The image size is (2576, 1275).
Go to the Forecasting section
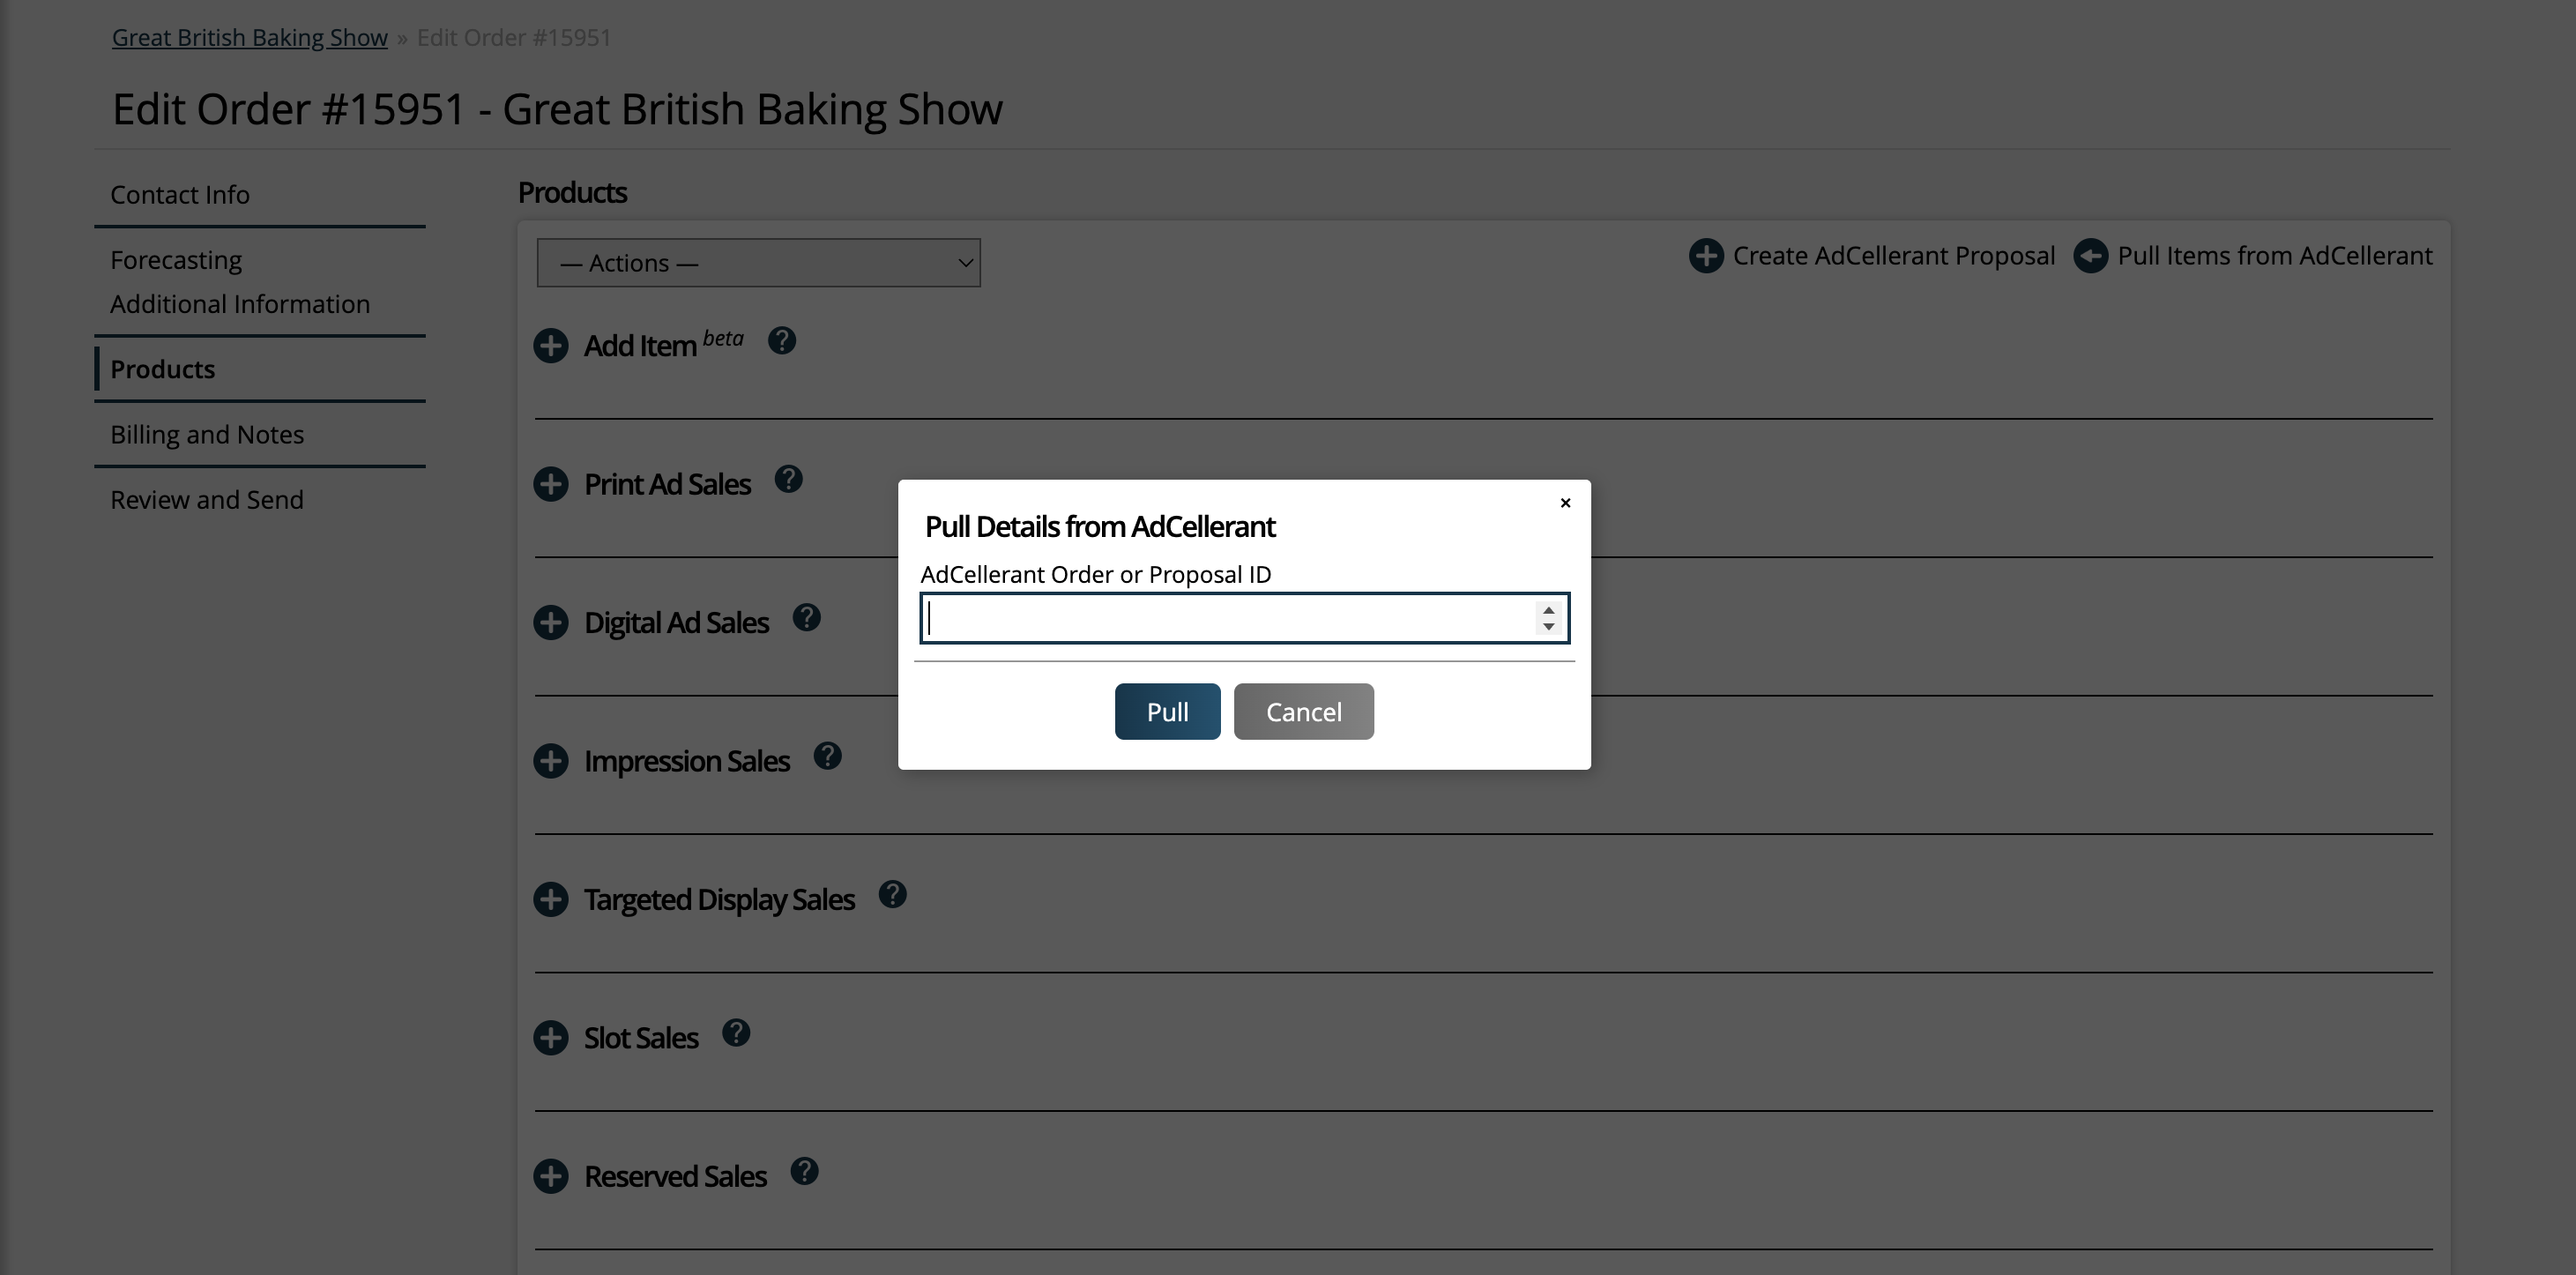click(x=176, y=260)
